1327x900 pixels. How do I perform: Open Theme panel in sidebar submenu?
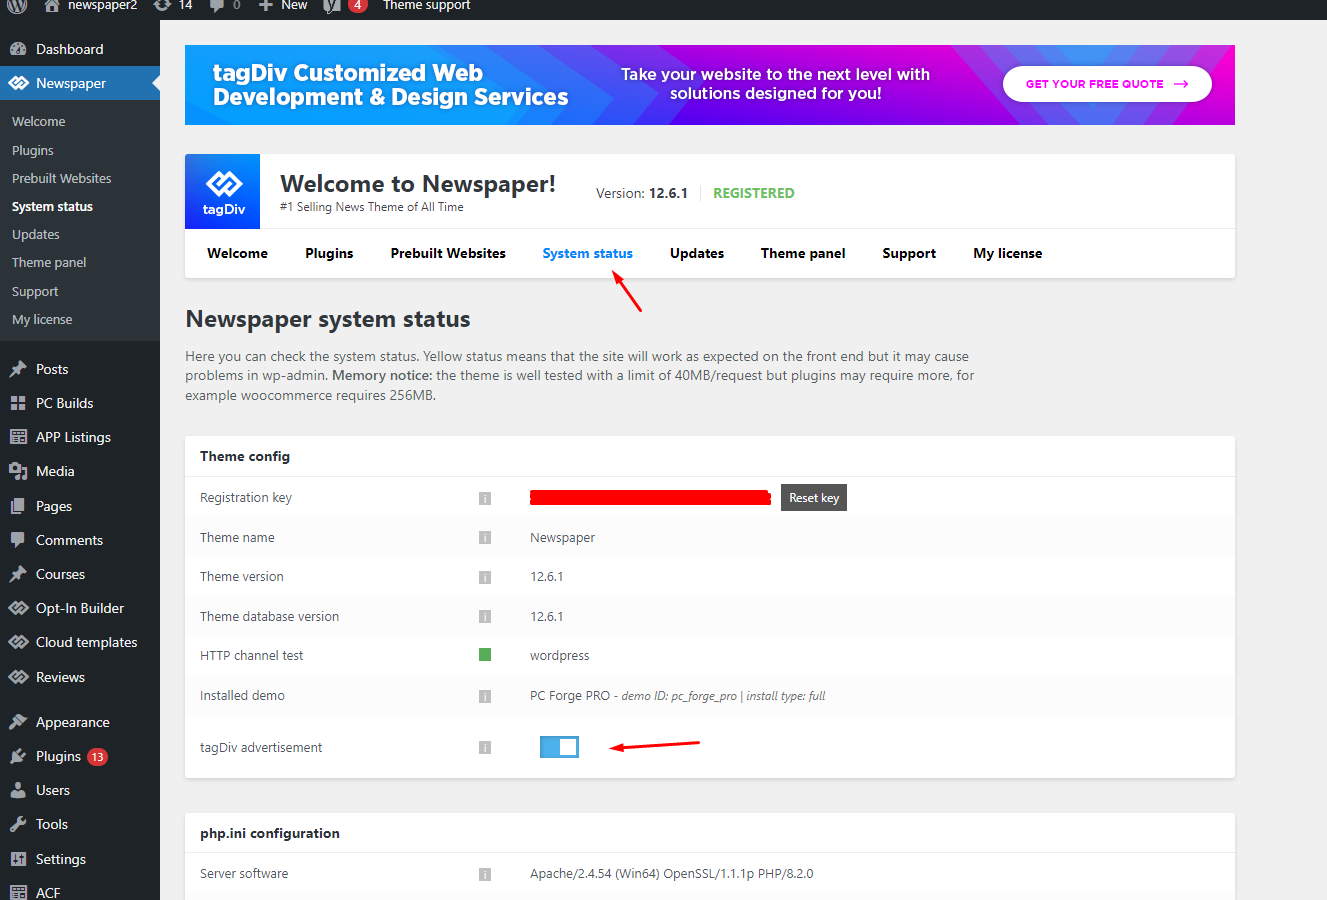click(49, 262)
